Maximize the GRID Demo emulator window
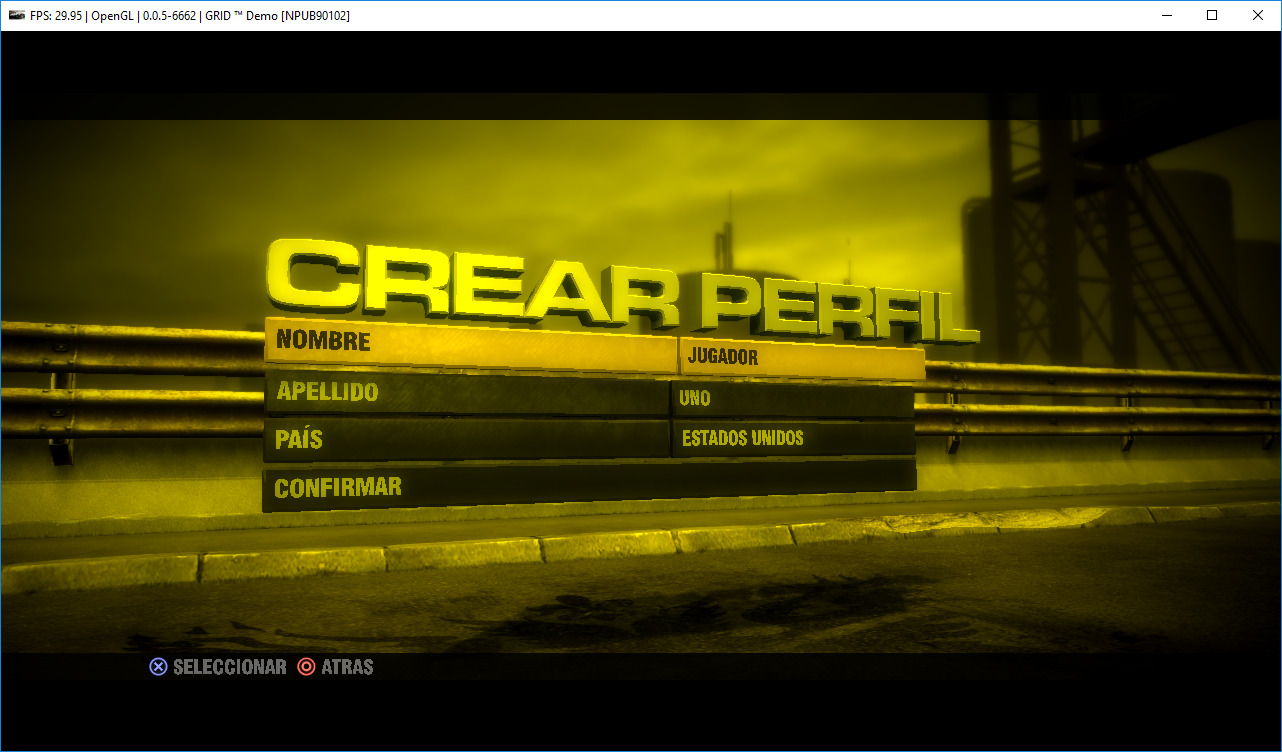The width and height of the screenshot is (1282, 752). [1212, 15]
